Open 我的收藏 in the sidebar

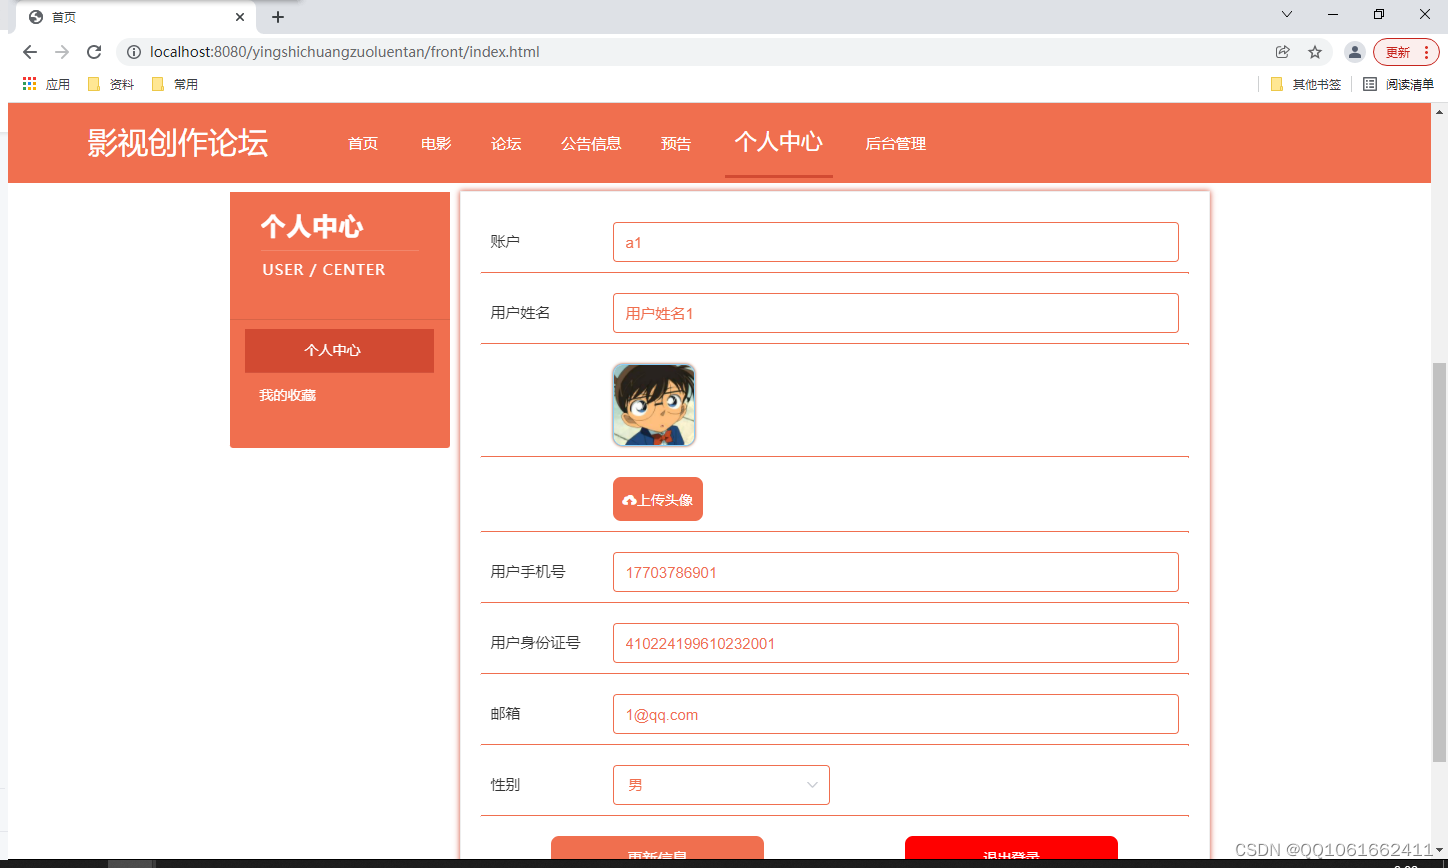(287, 394)
